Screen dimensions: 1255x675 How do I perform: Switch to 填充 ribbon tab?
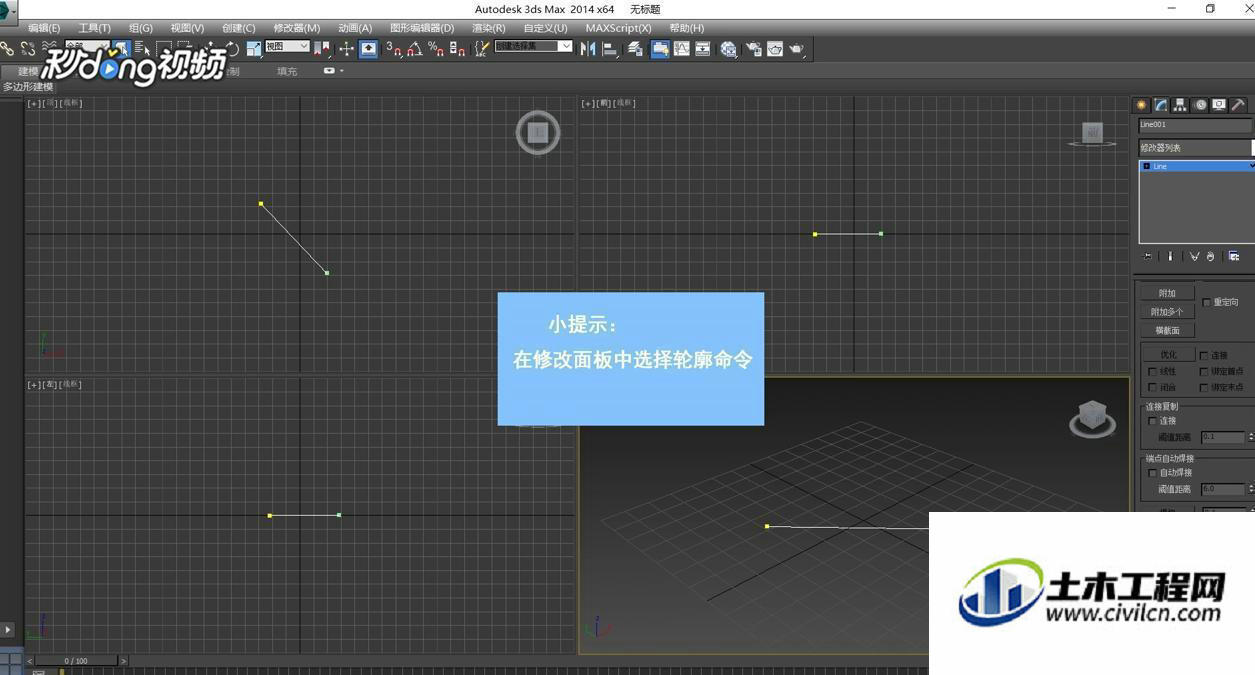[287, 71]
